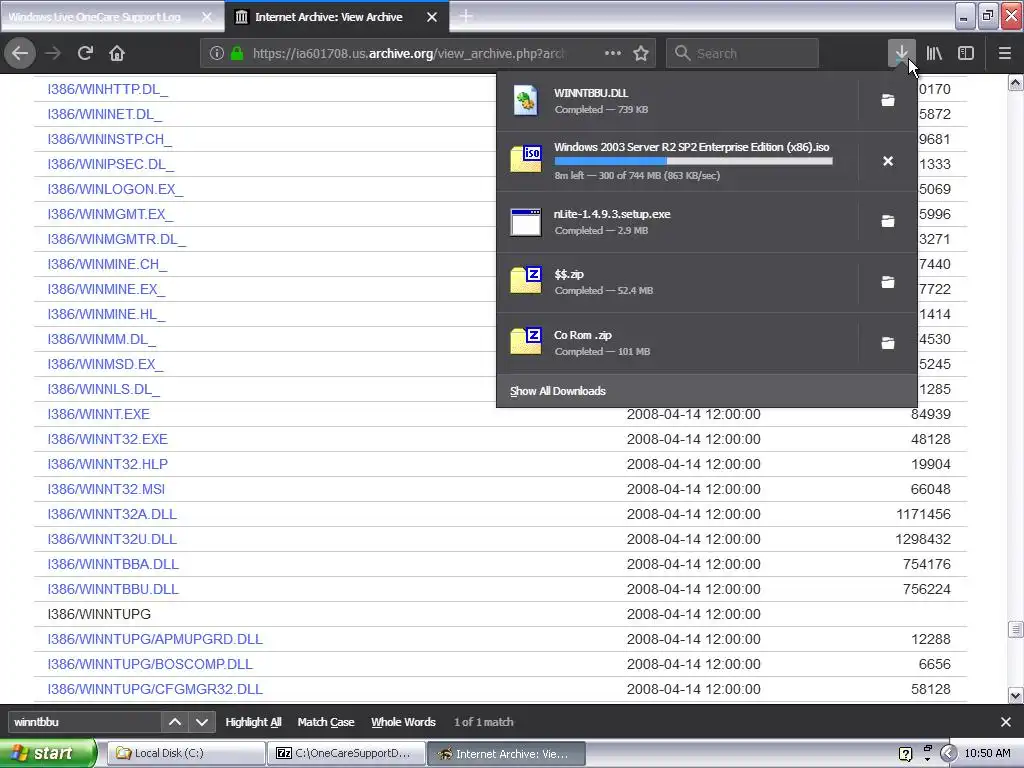Go back using the browser back arrow
The width and height of the screenshot is (1024, 768).
pos(20,53)
